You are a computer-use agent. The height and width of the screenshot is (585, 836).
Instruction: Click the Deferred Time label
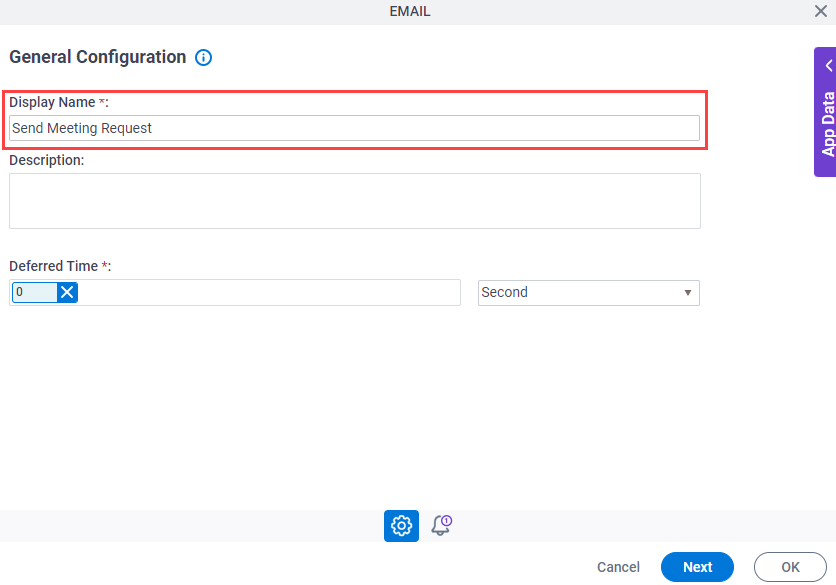54,266
